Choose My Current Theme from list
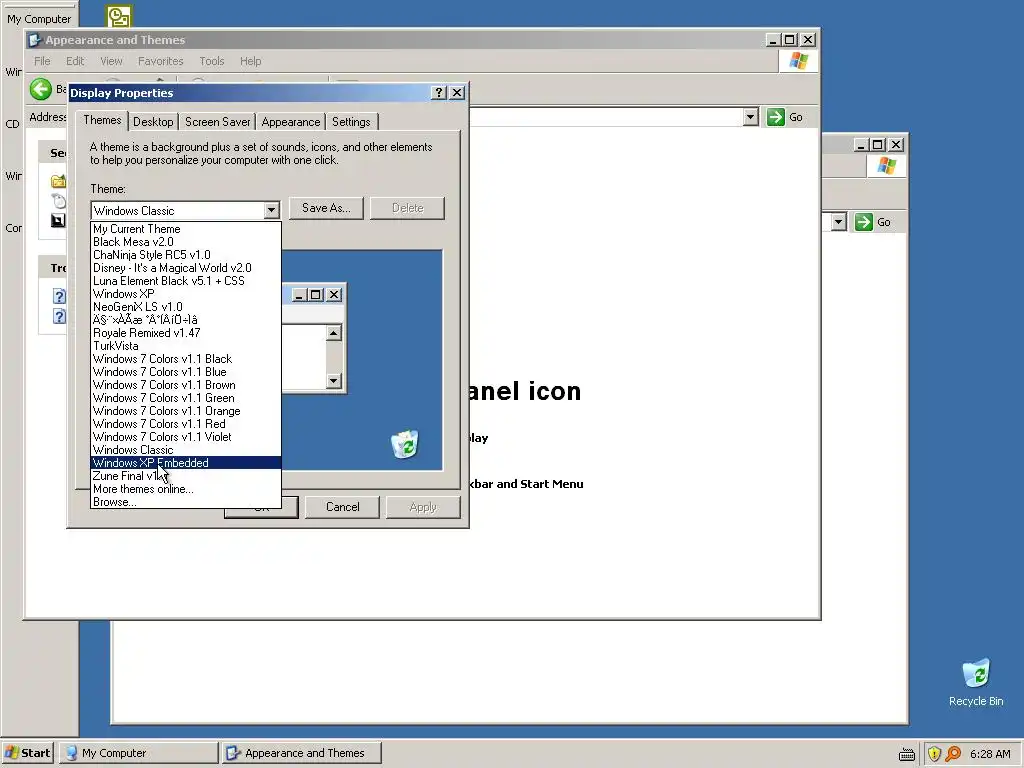The image size is (1024, 768). tap(186, 229)
